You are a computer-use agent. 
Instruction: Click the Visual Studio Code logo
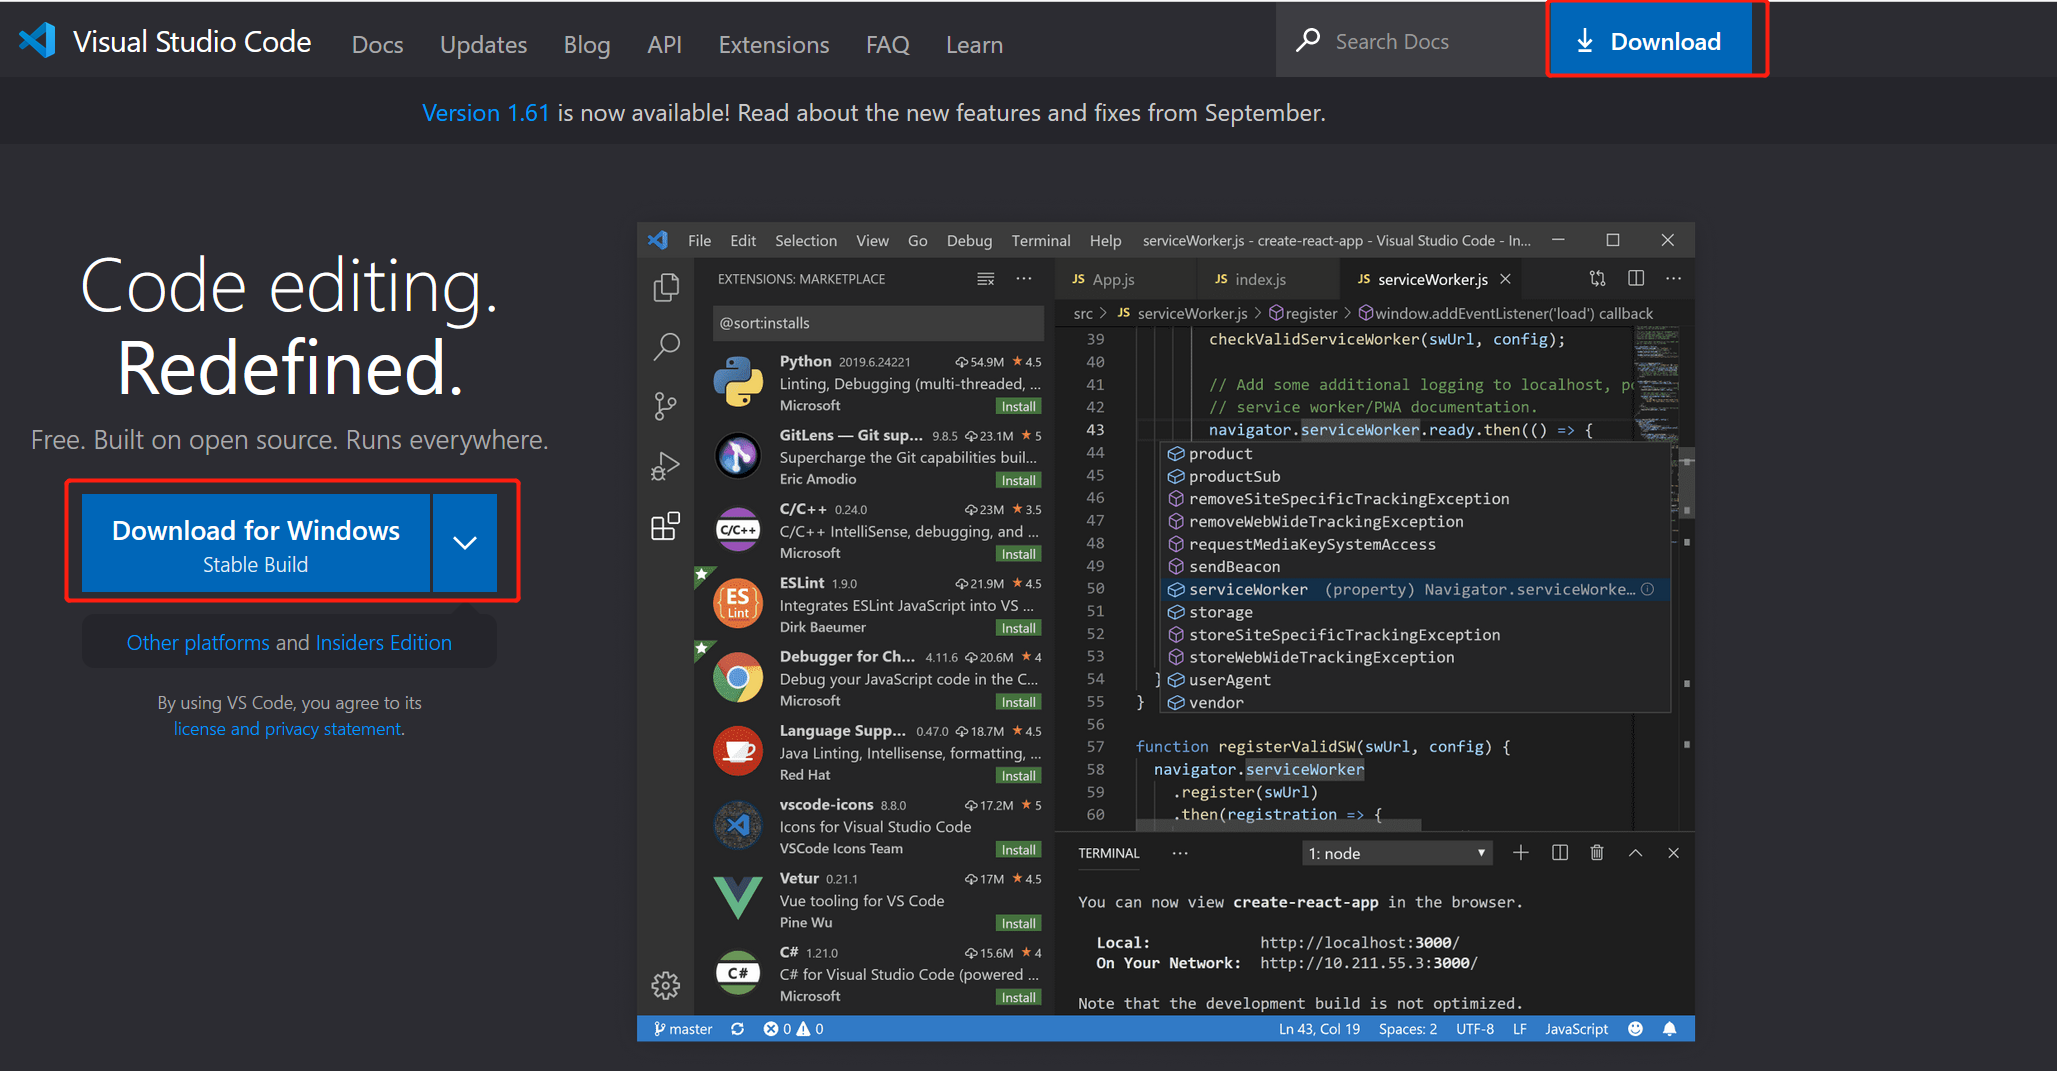click(38, 41)
